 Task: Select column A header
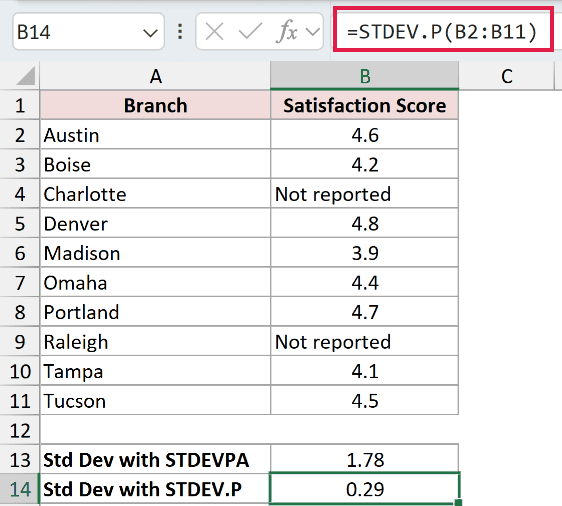point(155,76)
